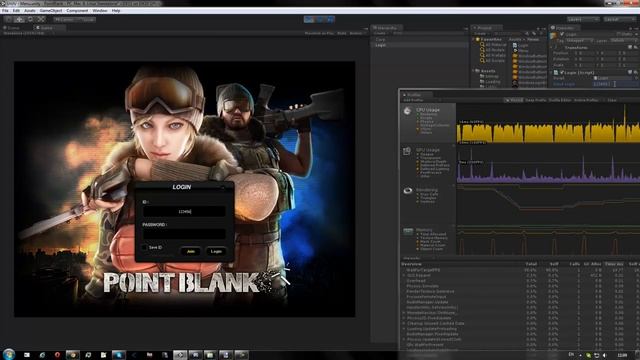The height and width of the screenshot is (360, 640).
Task: Select the Scale tool in Unity toolbar
Action: click(41, 19)
